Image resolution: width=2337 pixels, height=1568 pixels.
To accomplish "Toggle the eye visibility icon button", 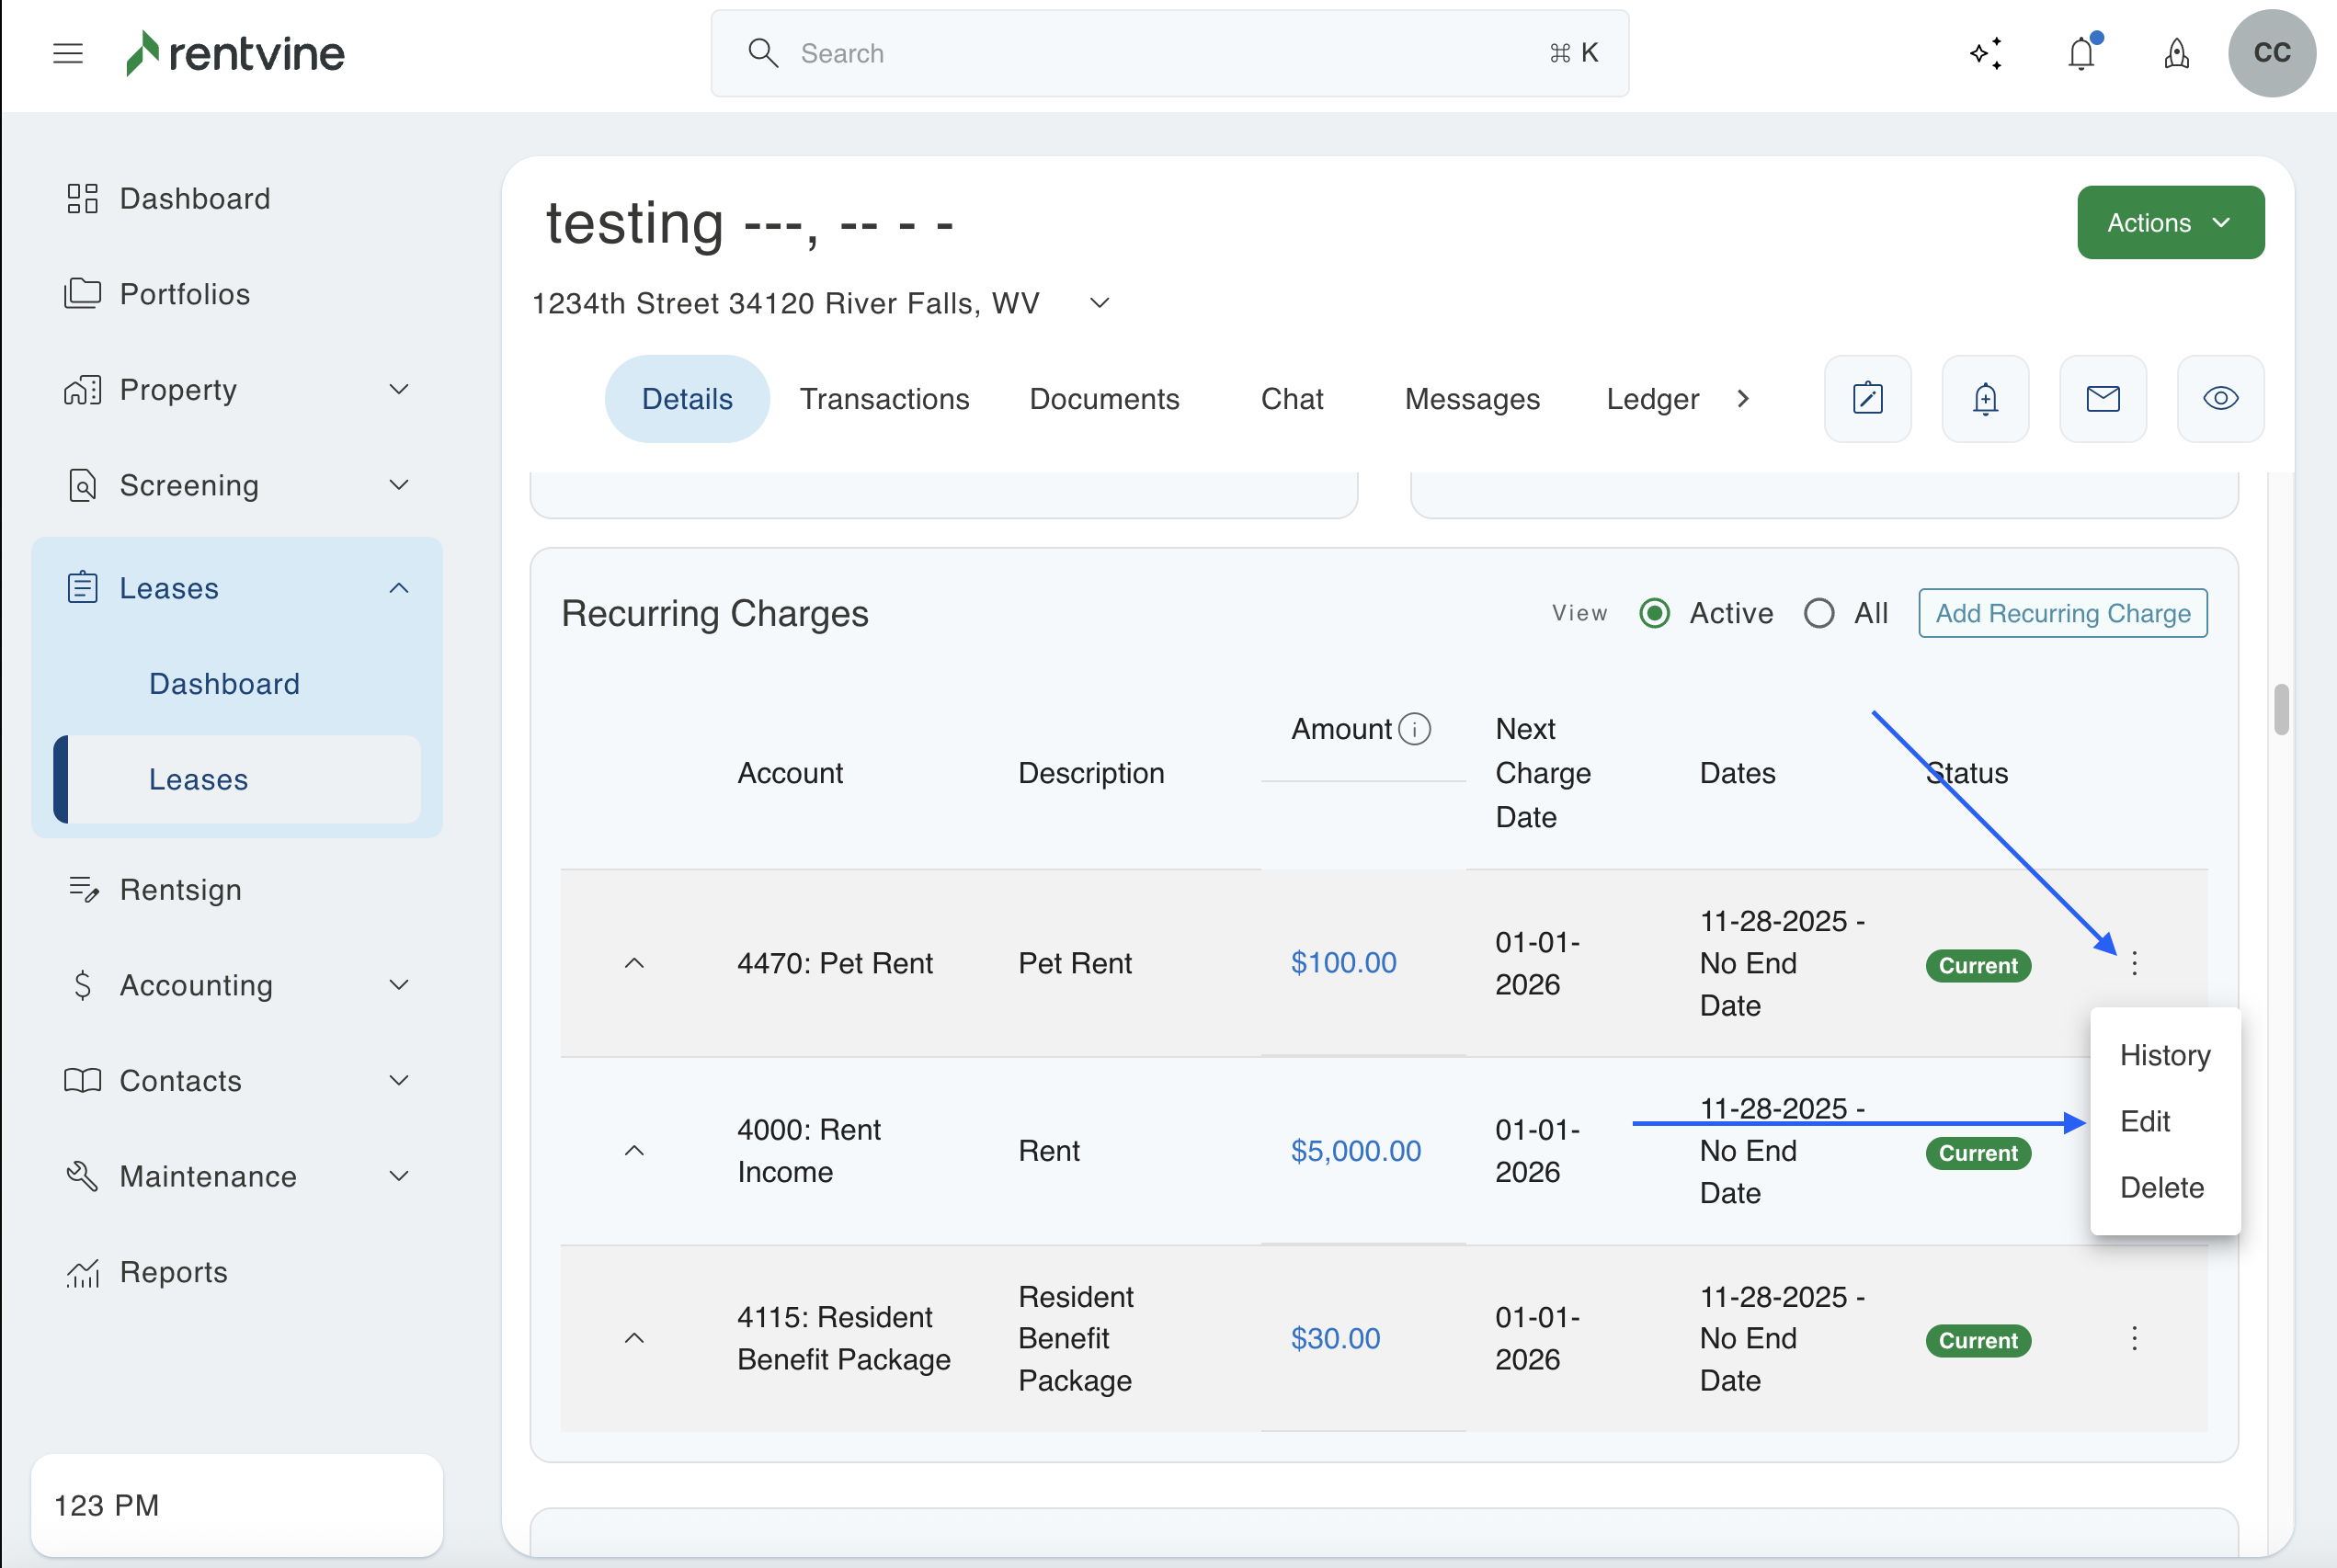I will point(2220,398).
